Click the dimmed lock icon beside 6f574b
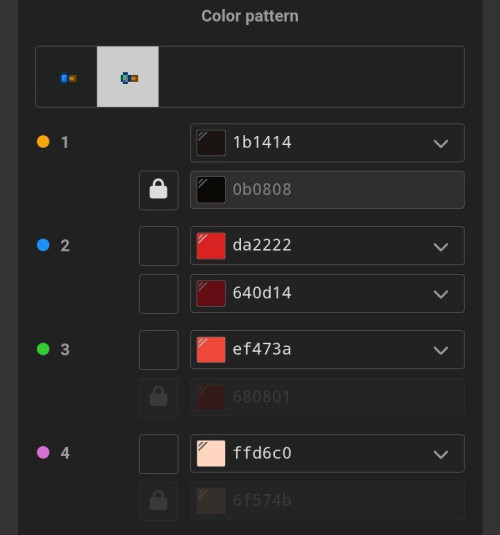The width and height of the screenshot is (500, 535). pos(159,501)
